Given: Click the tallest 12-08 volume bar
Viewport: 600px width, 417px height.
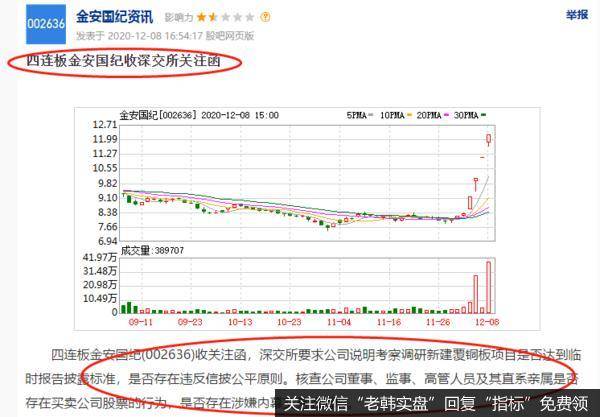Looking at the screenshot, I should click(x=489, y=288).
